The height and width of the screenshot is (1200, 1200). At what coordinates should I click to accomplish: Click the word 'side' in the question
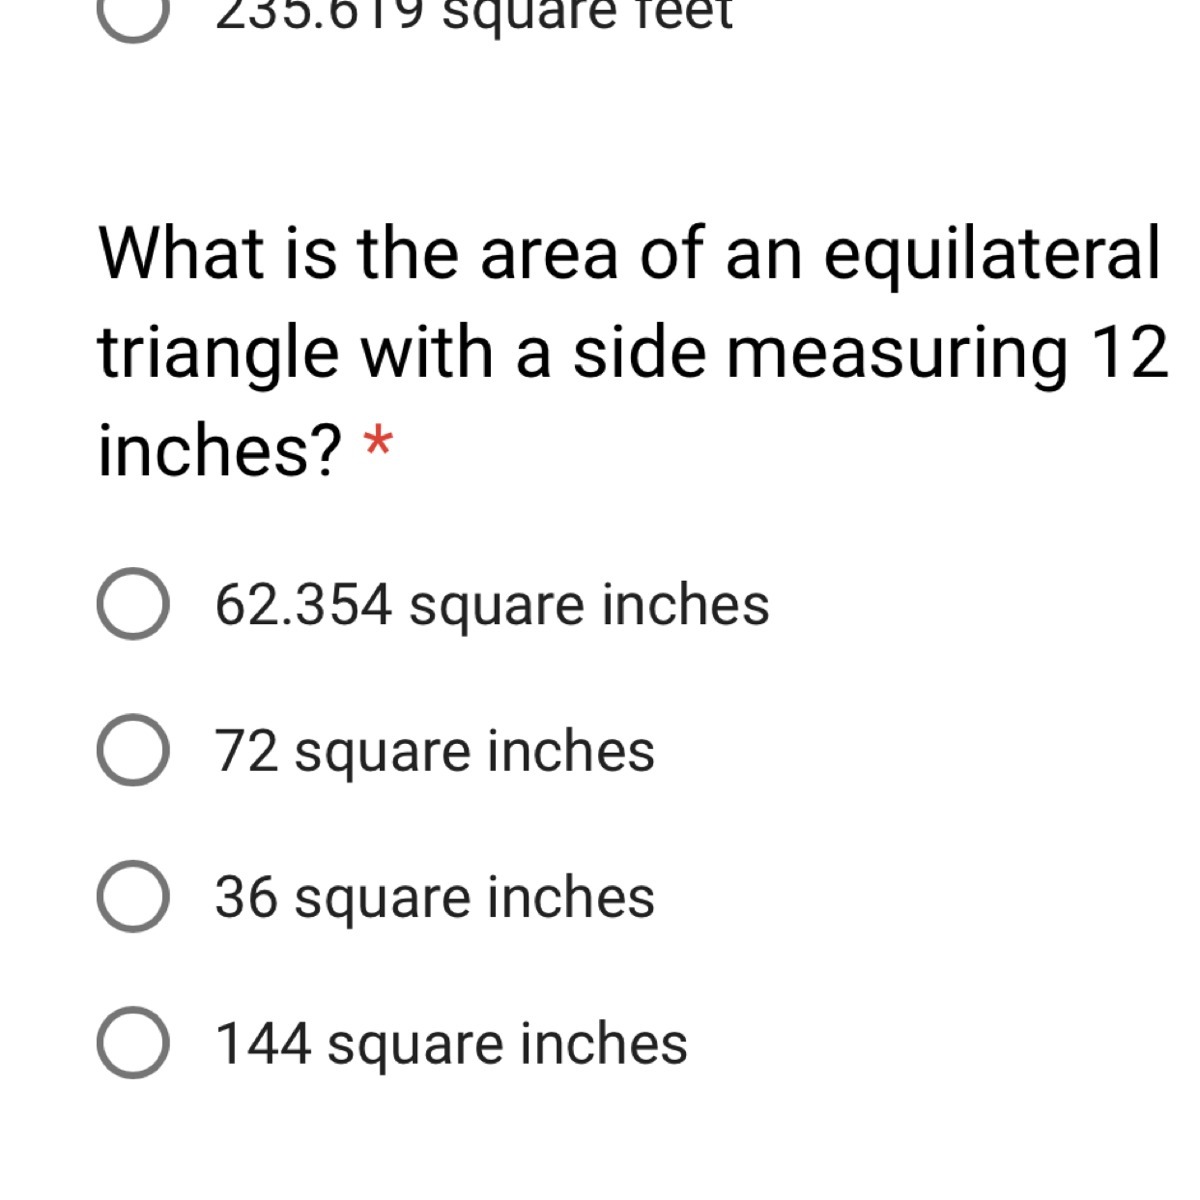[638, 353]
